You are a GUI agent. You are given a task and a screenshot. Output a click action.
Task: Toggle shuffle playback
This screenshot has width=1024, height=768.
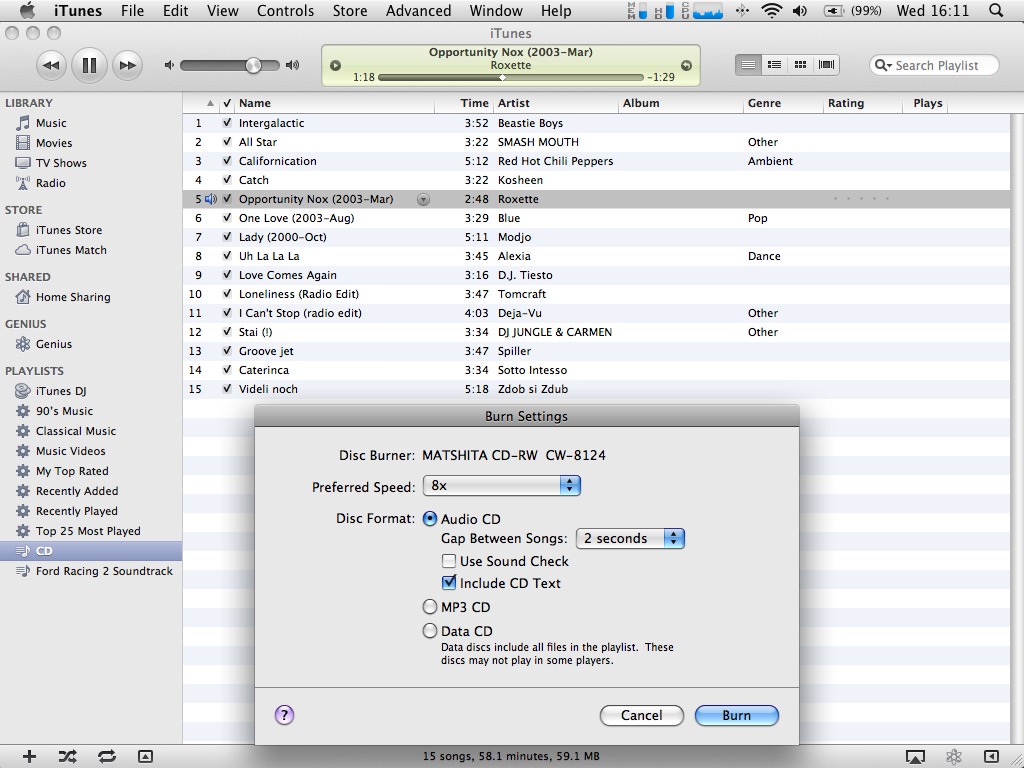[x=67, y=756]
